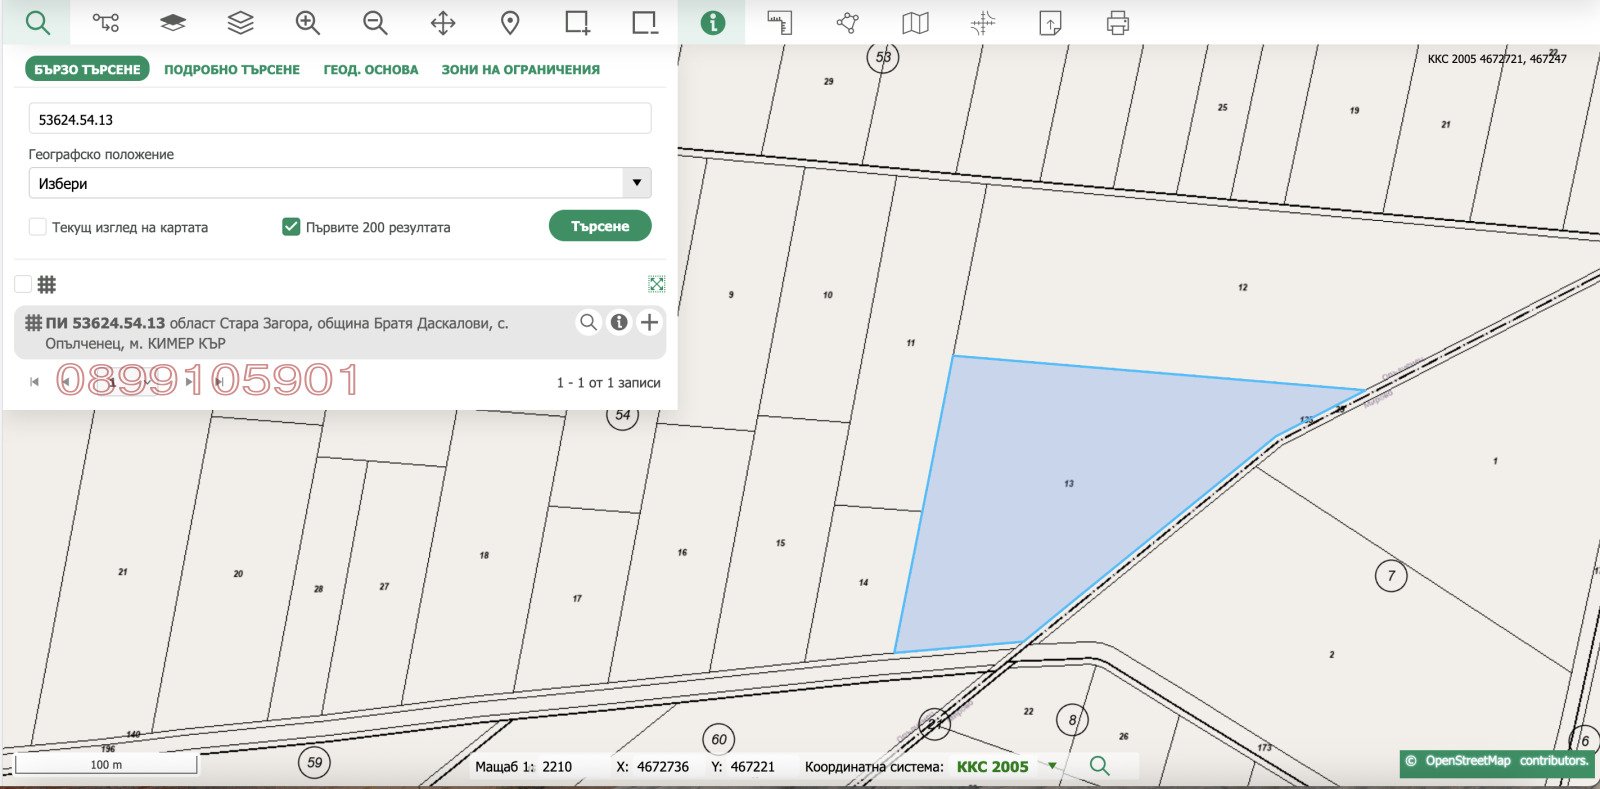Screen dimensions: 1600x789
Task: Uncheck 'Първите 200 резултата' option
Action: pyautogui.click(x=291, y=227)
